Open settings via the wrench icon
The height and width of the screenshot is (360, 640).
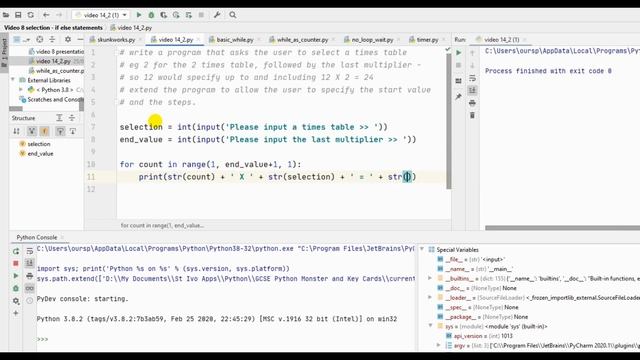coord(217,15)
